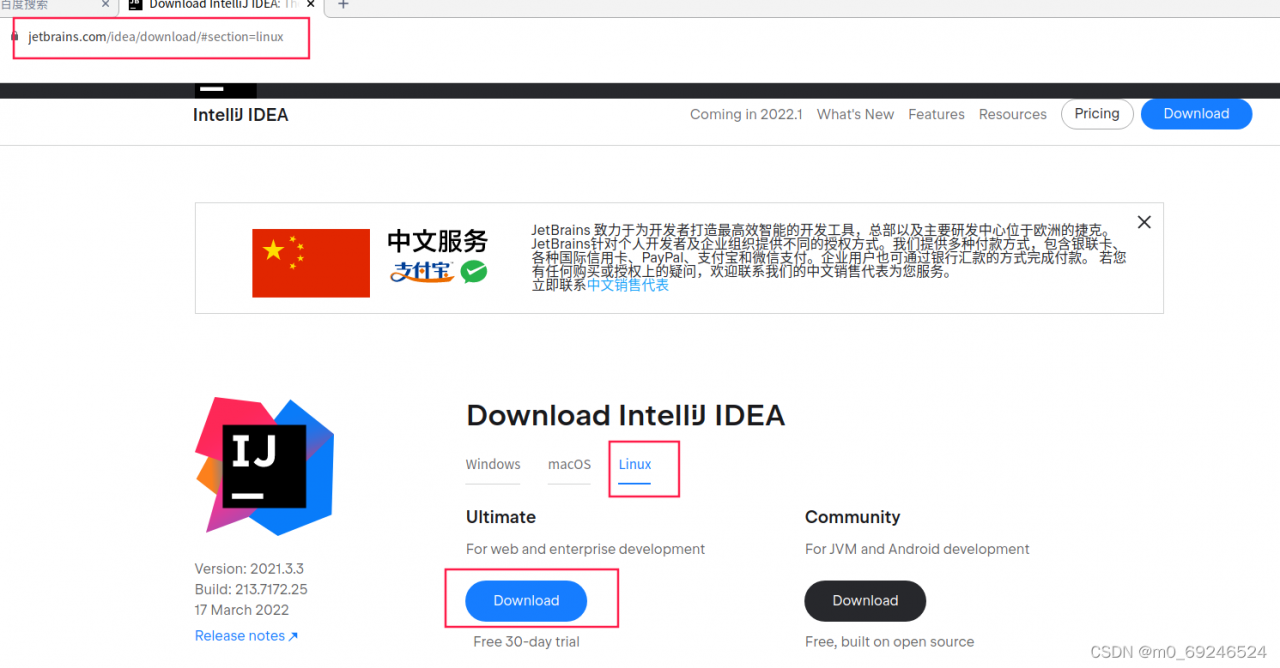Download the Community edition
1280x668 pixels.
(865, 601)
